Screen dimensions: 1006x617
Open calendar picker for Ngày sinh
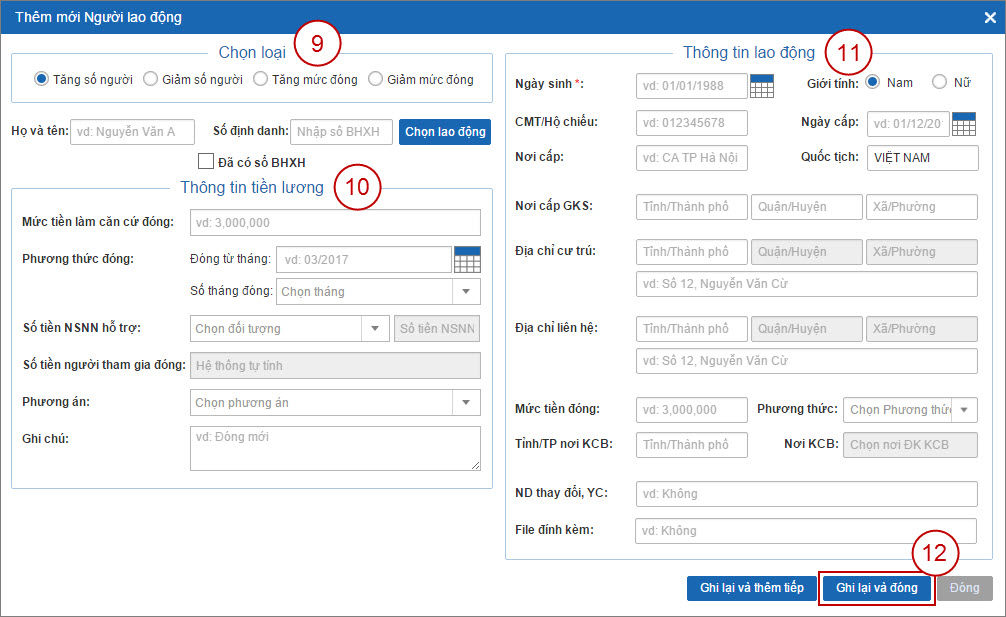[x=762, y=86]
